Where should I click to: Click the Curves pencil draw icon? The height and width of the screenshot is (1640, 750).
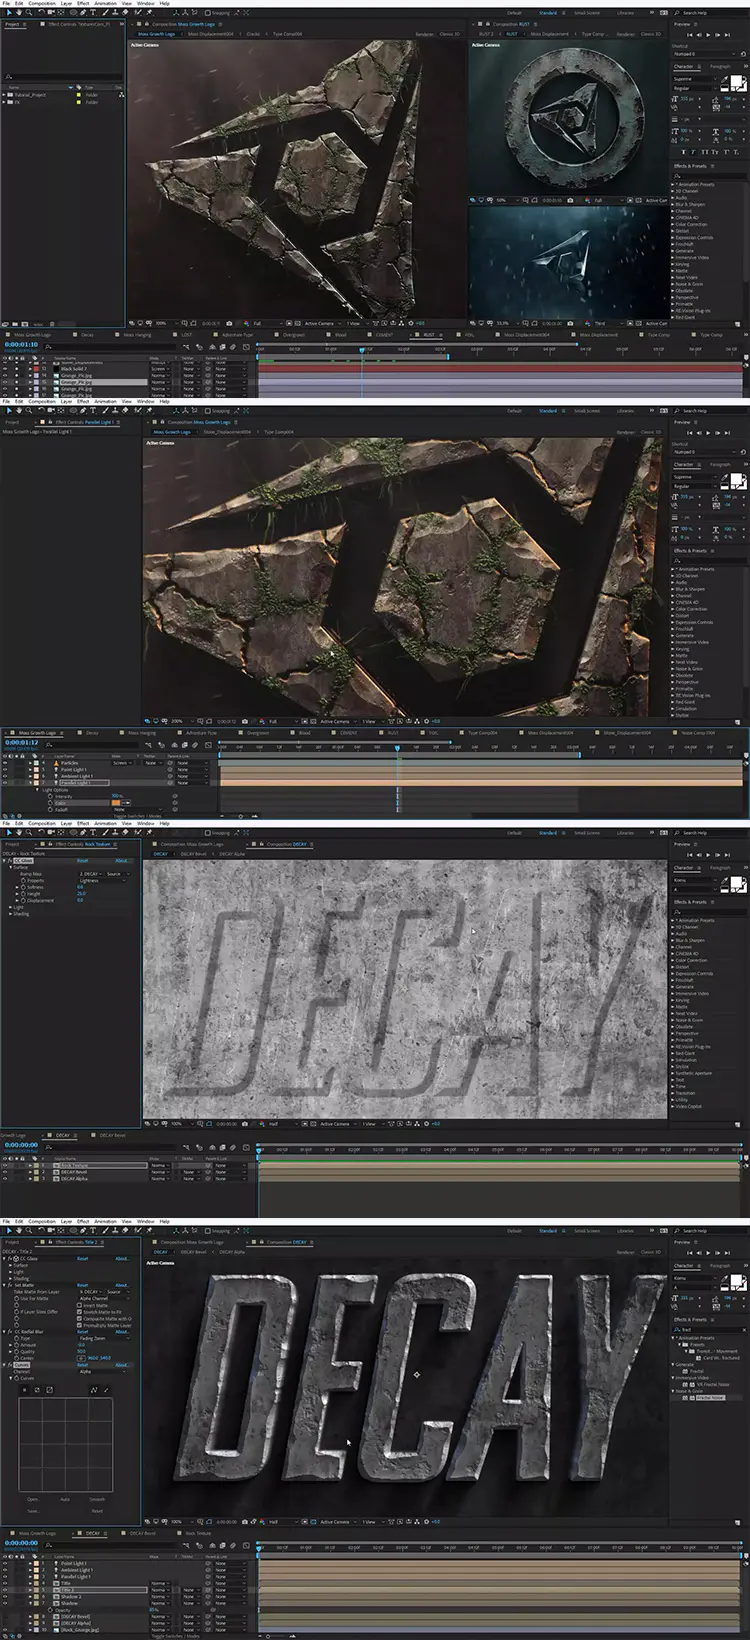(x=106, y=1390)
